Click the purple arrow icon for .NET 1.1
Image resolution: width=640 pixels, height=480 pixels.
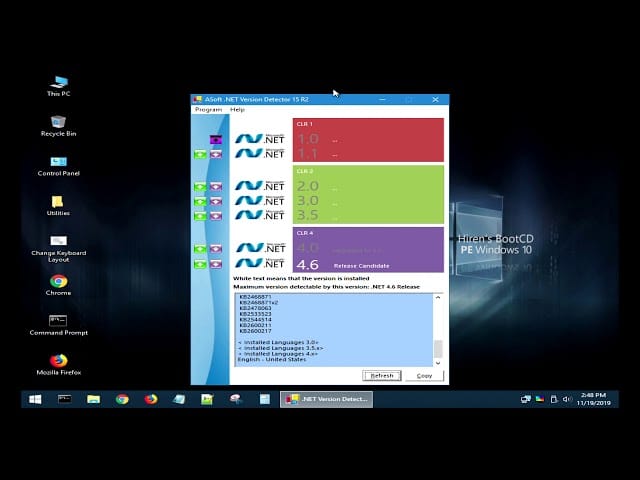click(216, 155)
